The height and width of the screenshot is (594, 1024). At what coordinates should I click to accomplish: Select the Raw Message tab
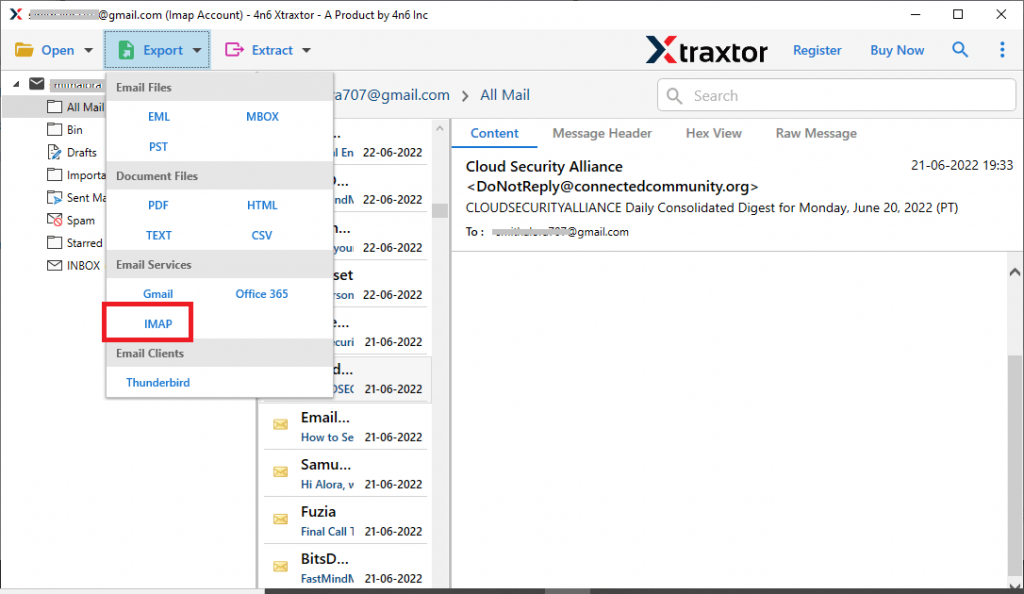coord(815,133)
